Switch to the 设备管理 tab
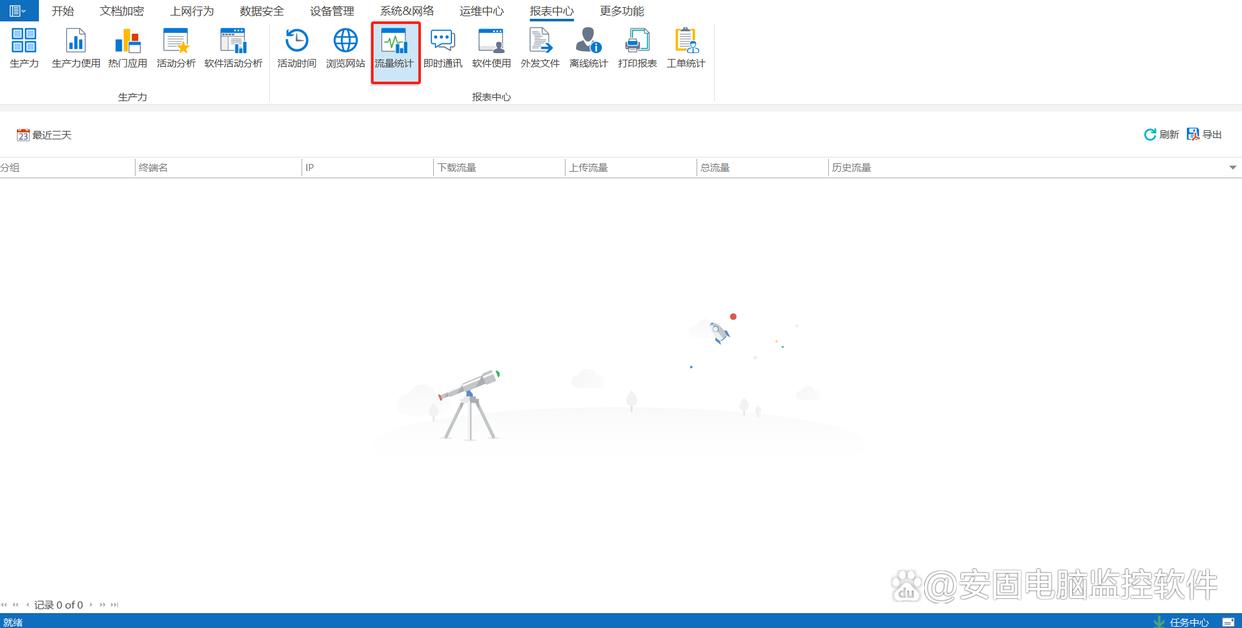 (x=332, y=11)
